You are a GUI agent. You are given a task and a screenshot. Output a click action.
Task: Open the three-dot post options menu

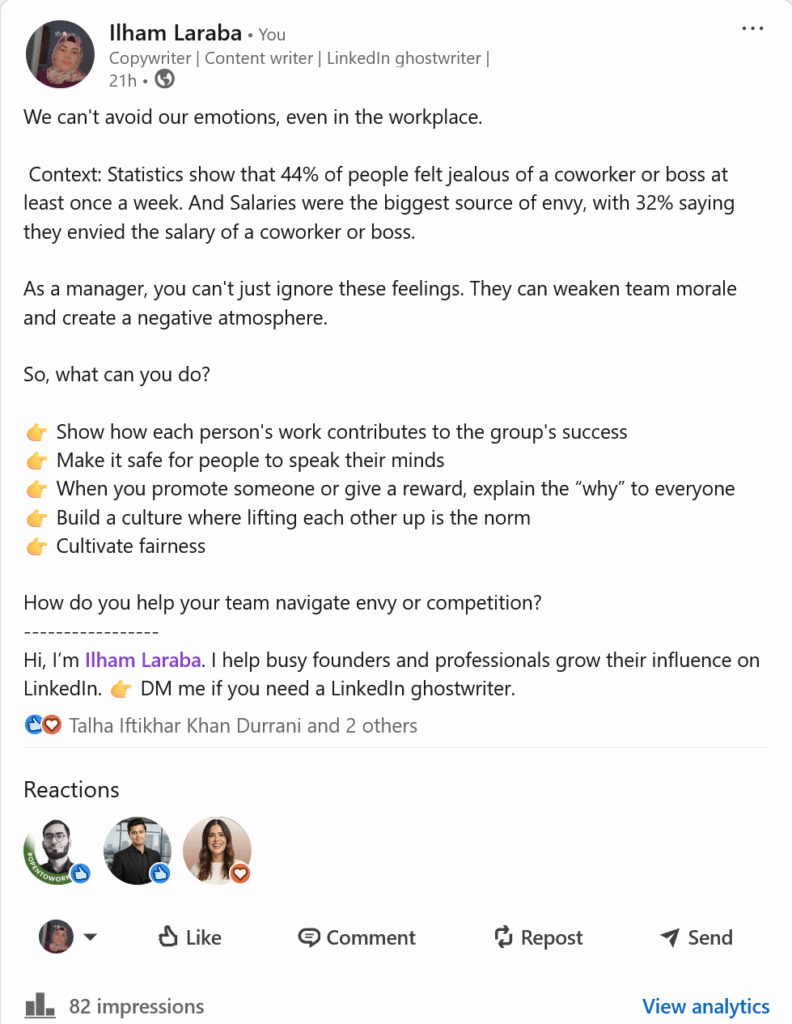[x=752, y=29]
